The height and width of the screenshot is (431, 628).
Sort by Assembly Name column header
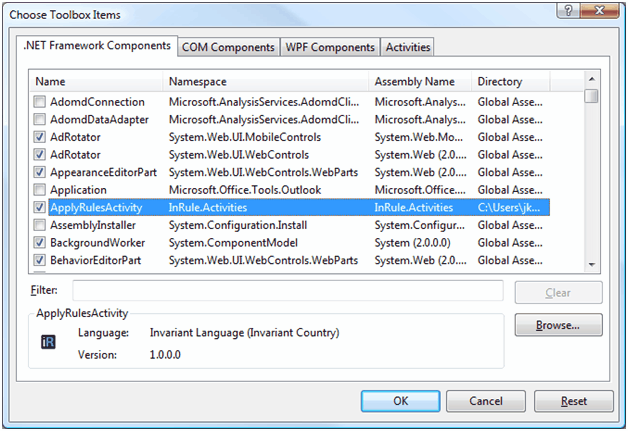click(x=420, y=81)
